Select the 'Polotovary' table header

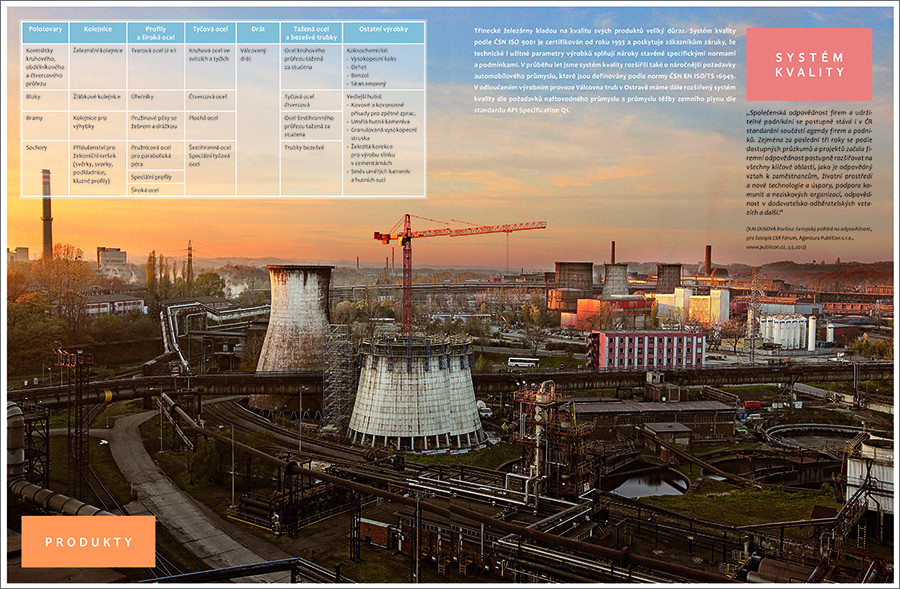(x=45, y=33)
